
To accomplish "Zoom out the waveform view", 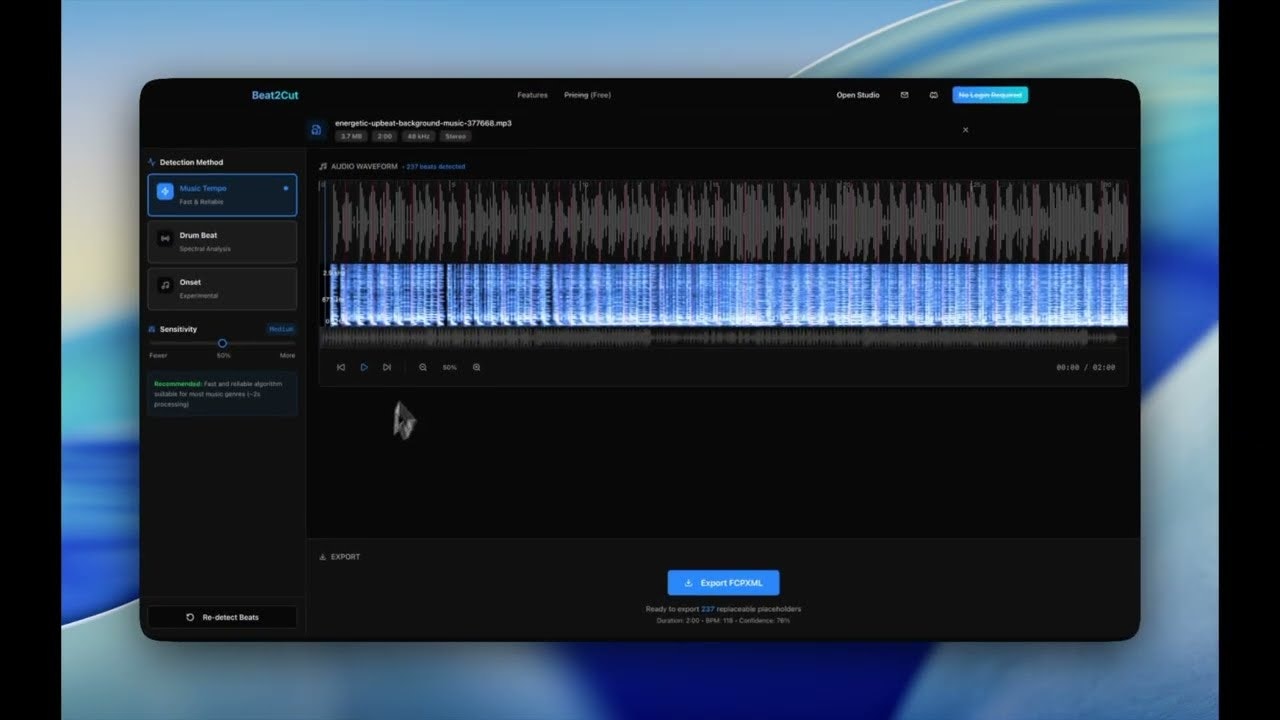I will [423, 367].
